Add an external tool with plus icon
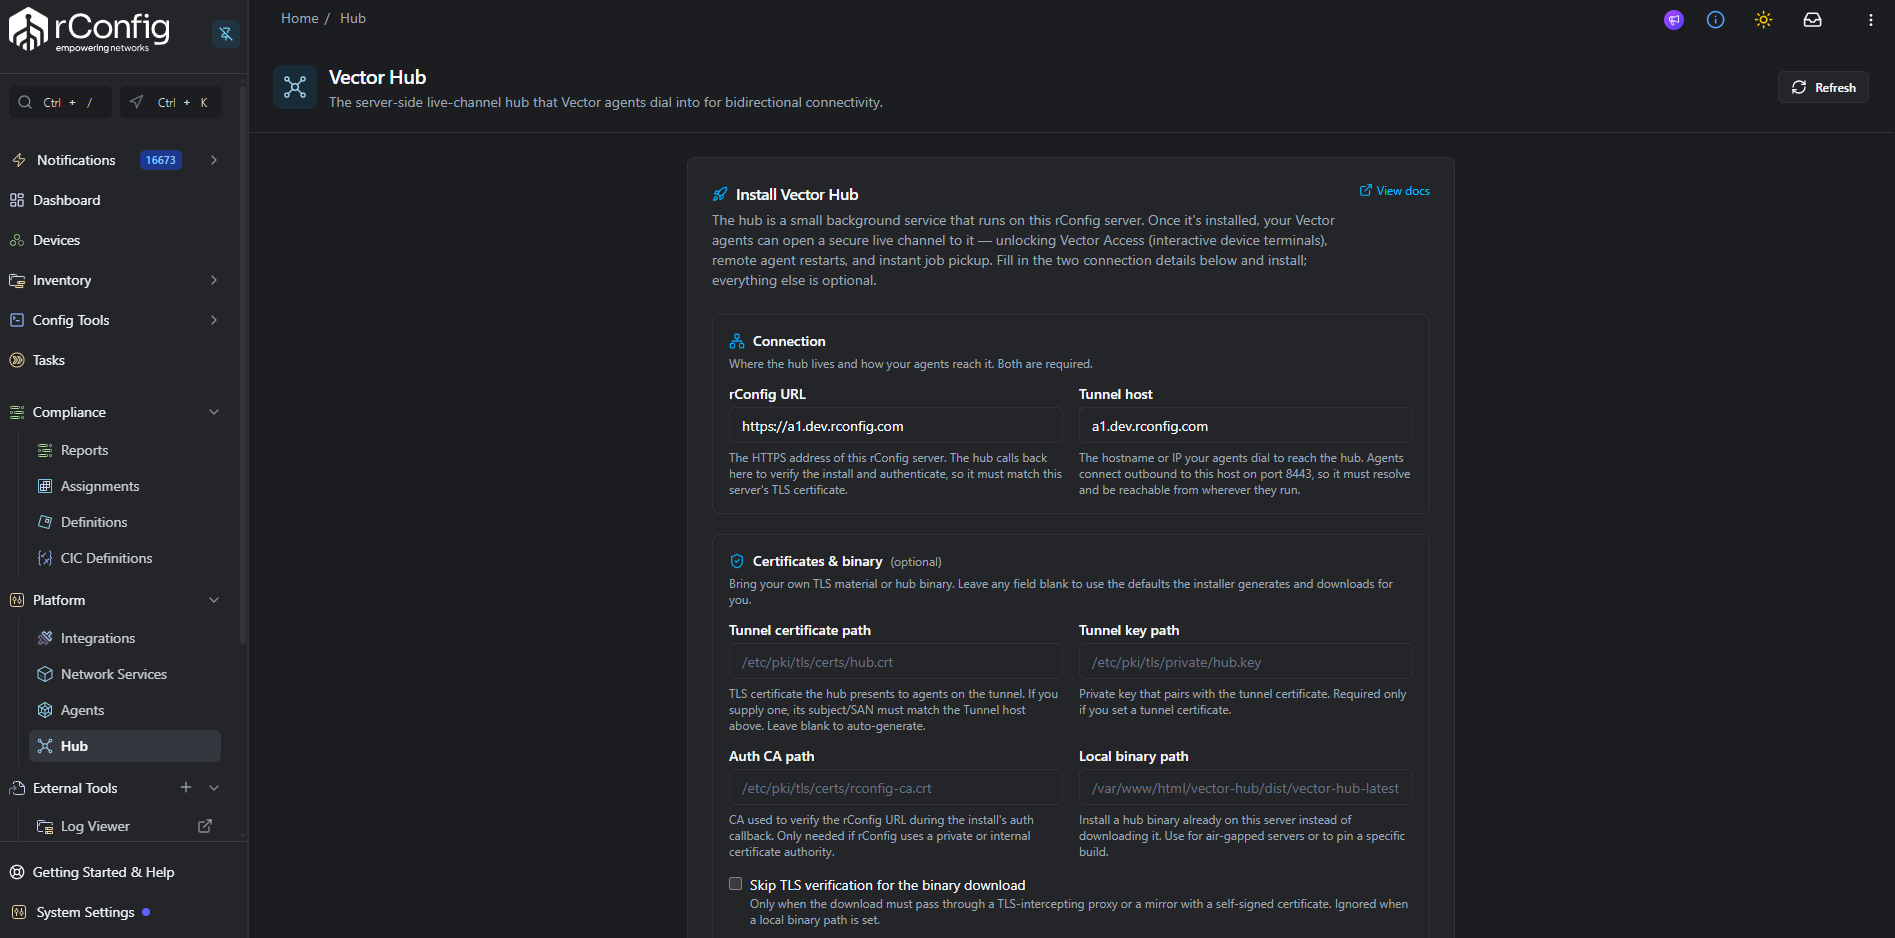 click(186, 787)
